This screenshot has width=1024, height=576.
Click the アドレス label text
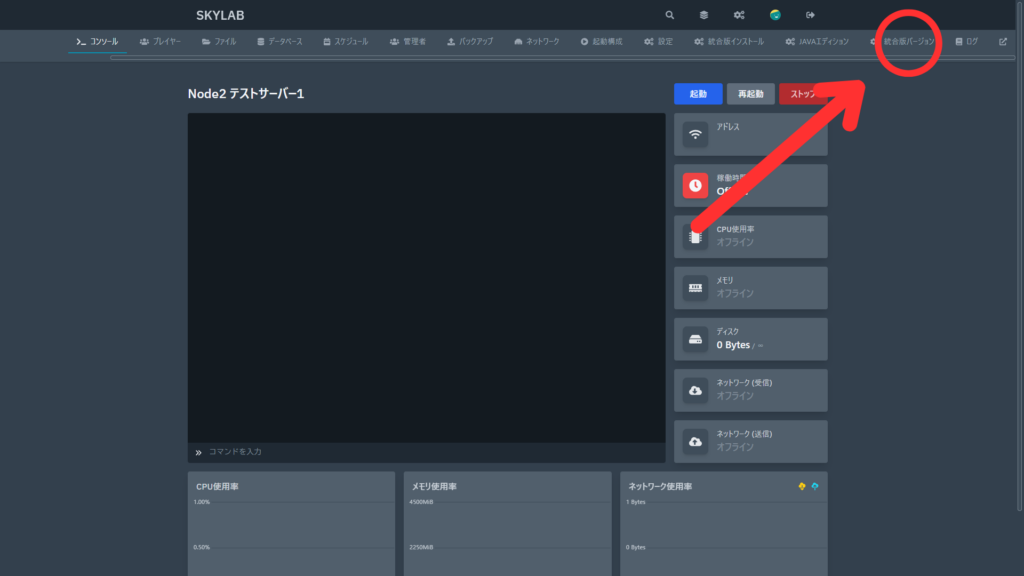tap(728, 127)
